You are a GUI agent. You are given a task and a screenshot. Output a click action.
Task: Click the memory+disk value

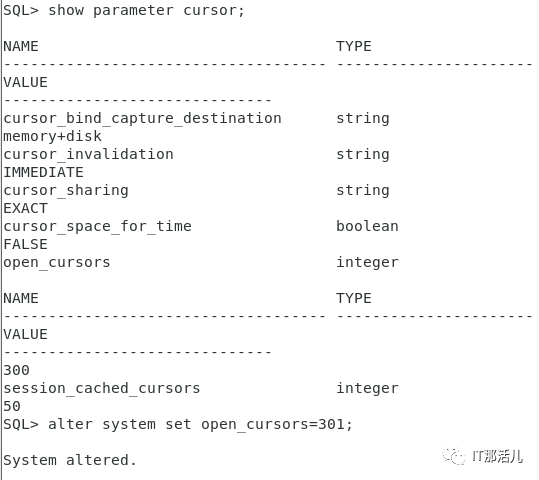(53, 137)
